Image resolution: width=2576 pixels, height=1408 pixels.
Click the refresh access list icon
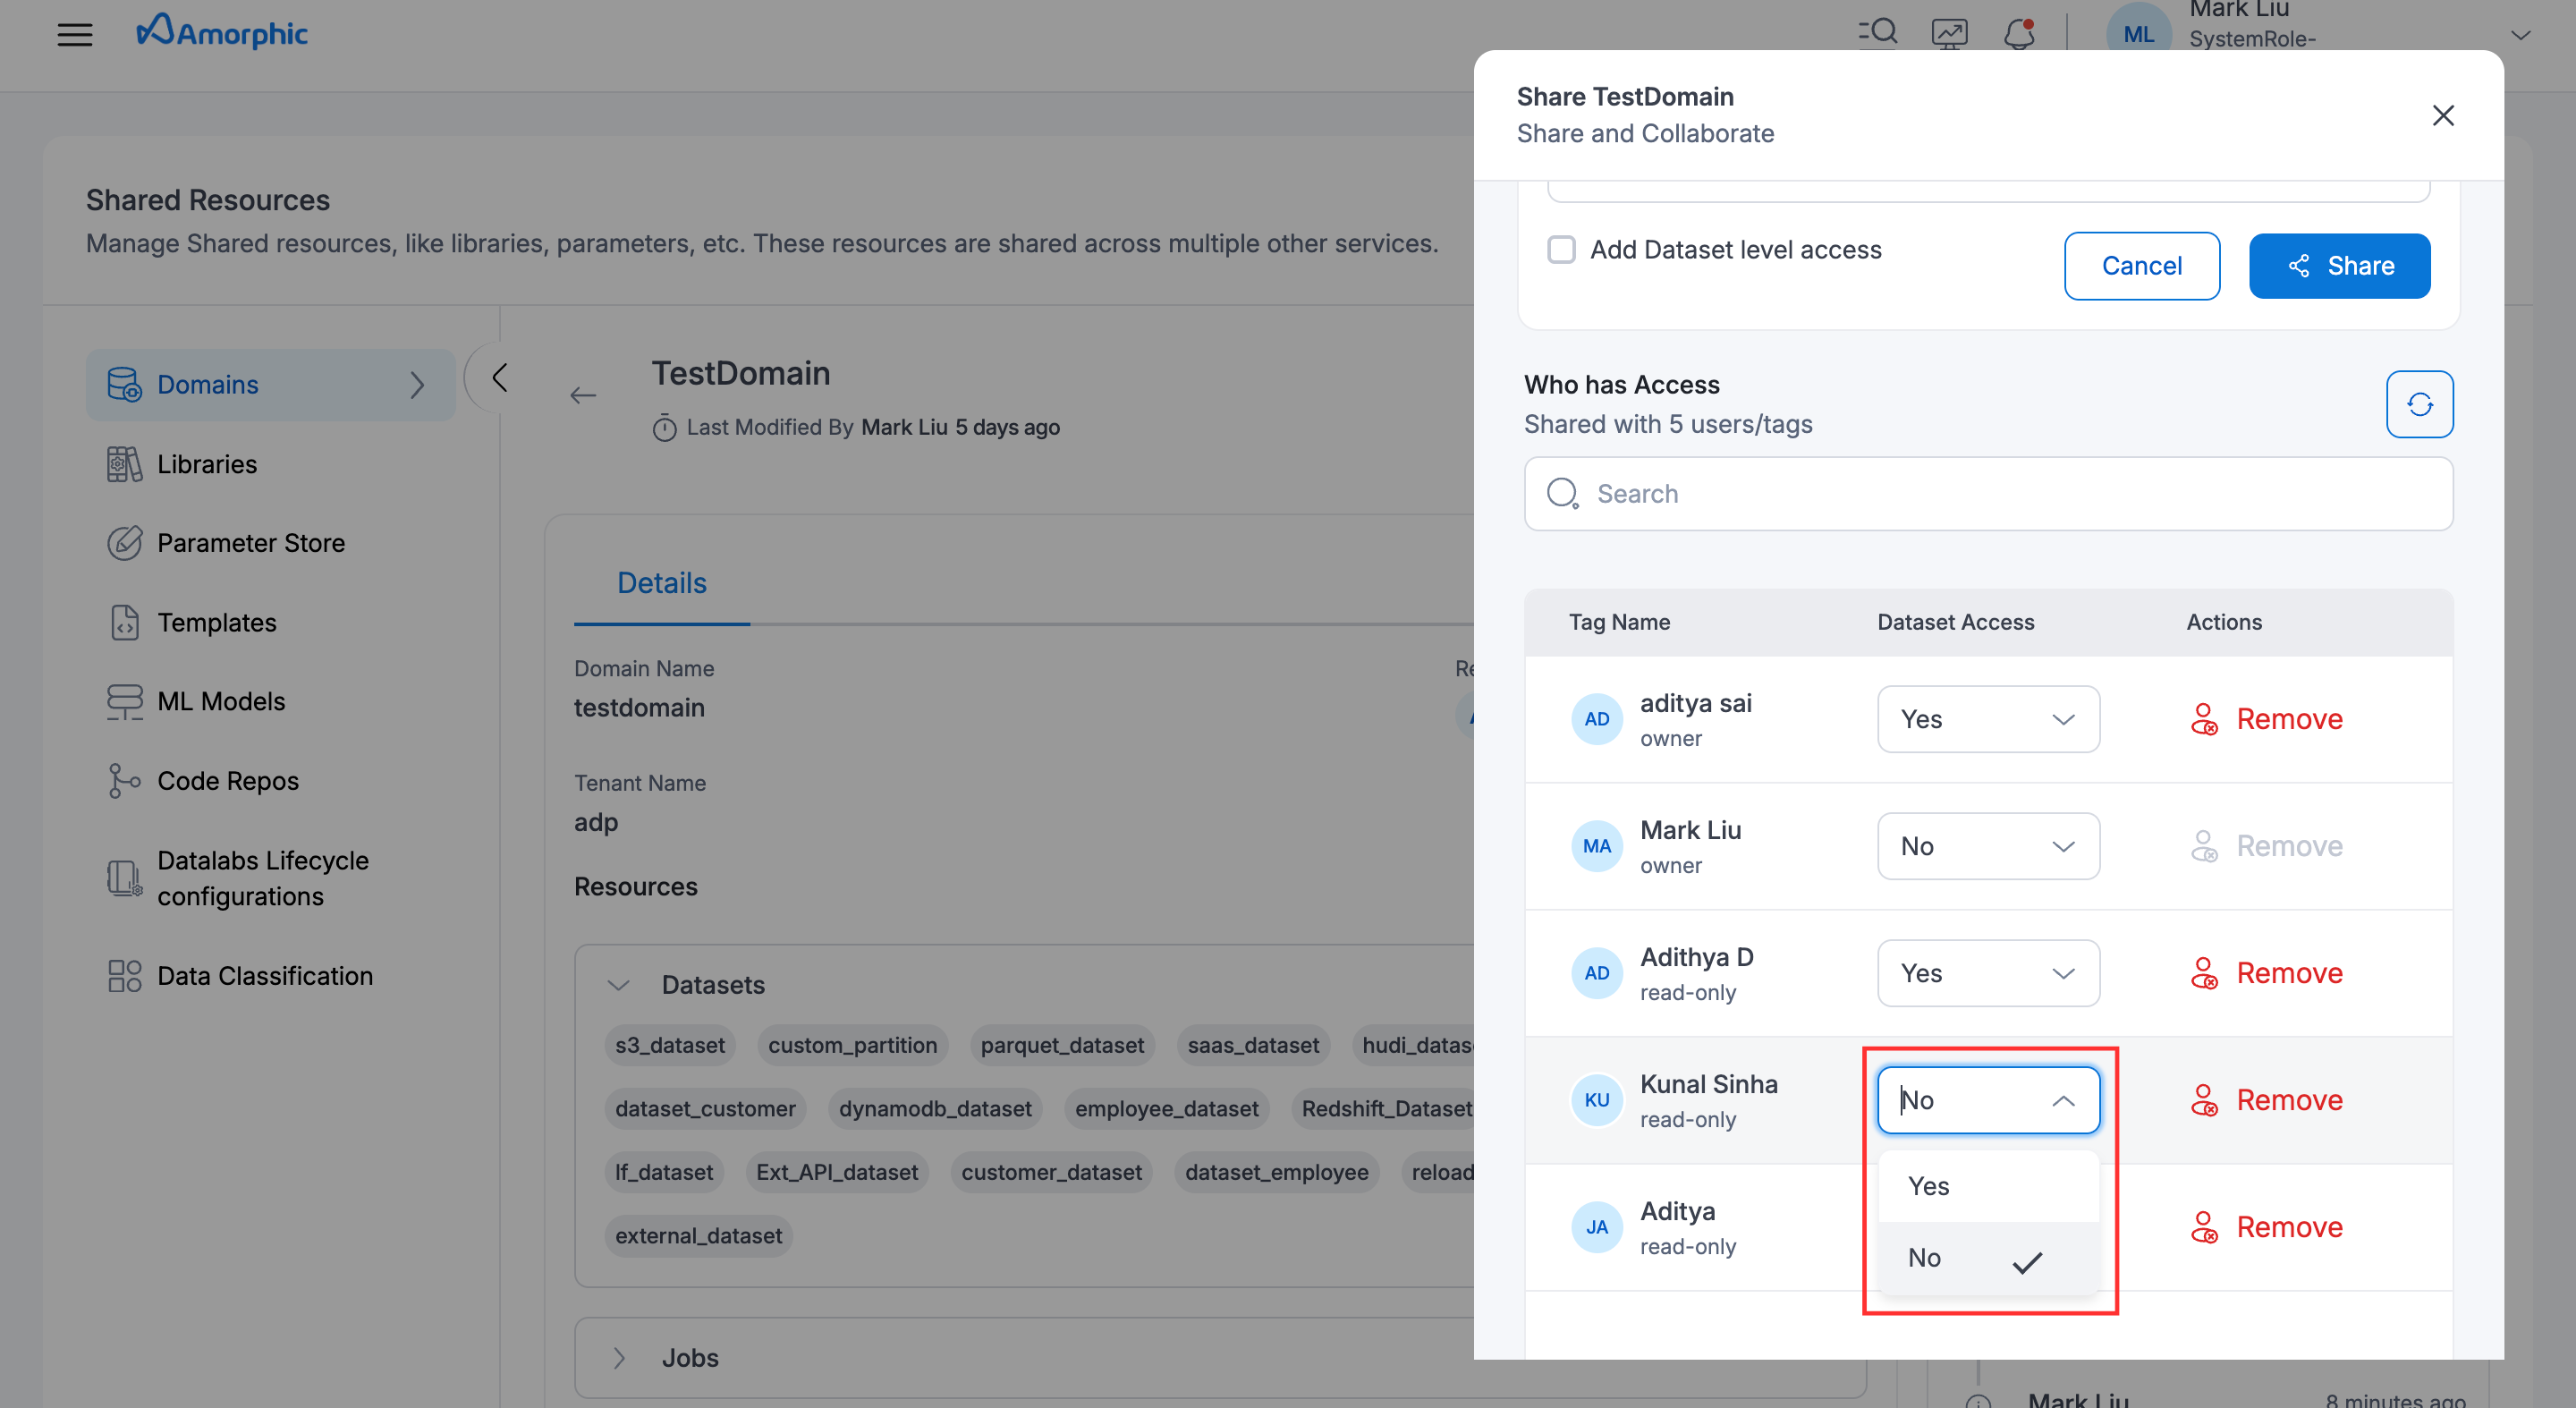click(2418, 404)
